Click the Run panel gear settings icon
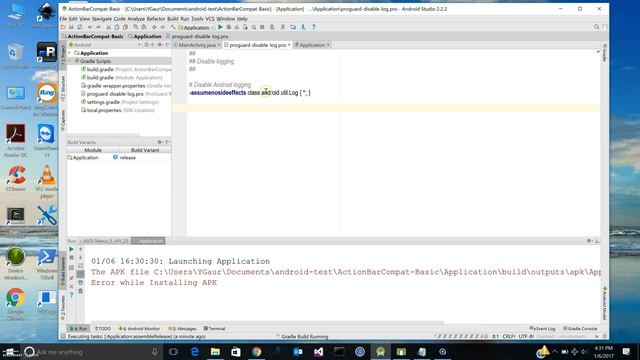Viewport: 640px width, 360px height. tap(589, 241)
